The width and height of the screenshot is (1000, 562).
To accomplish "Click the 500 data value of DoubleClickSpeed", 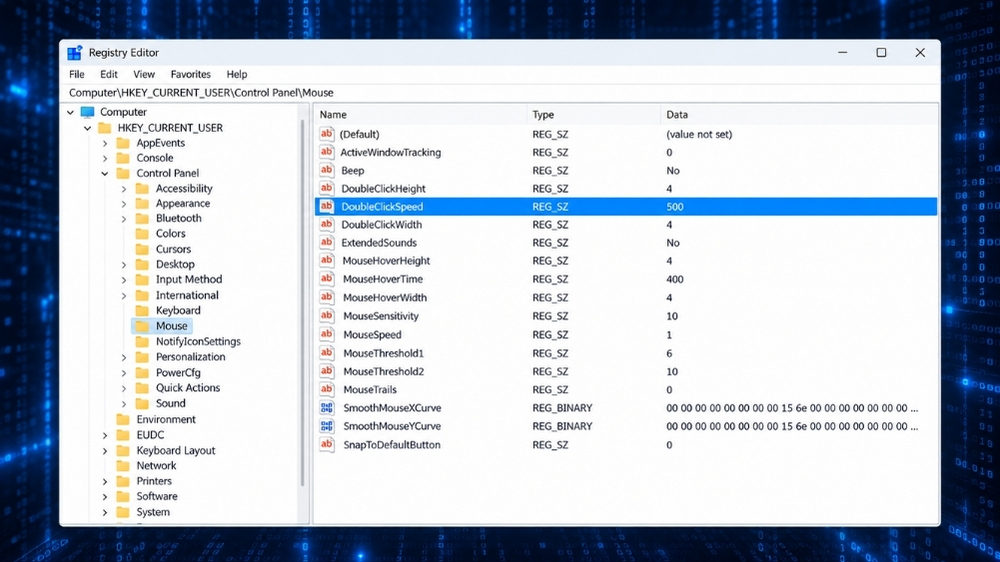I will point(675,207).
